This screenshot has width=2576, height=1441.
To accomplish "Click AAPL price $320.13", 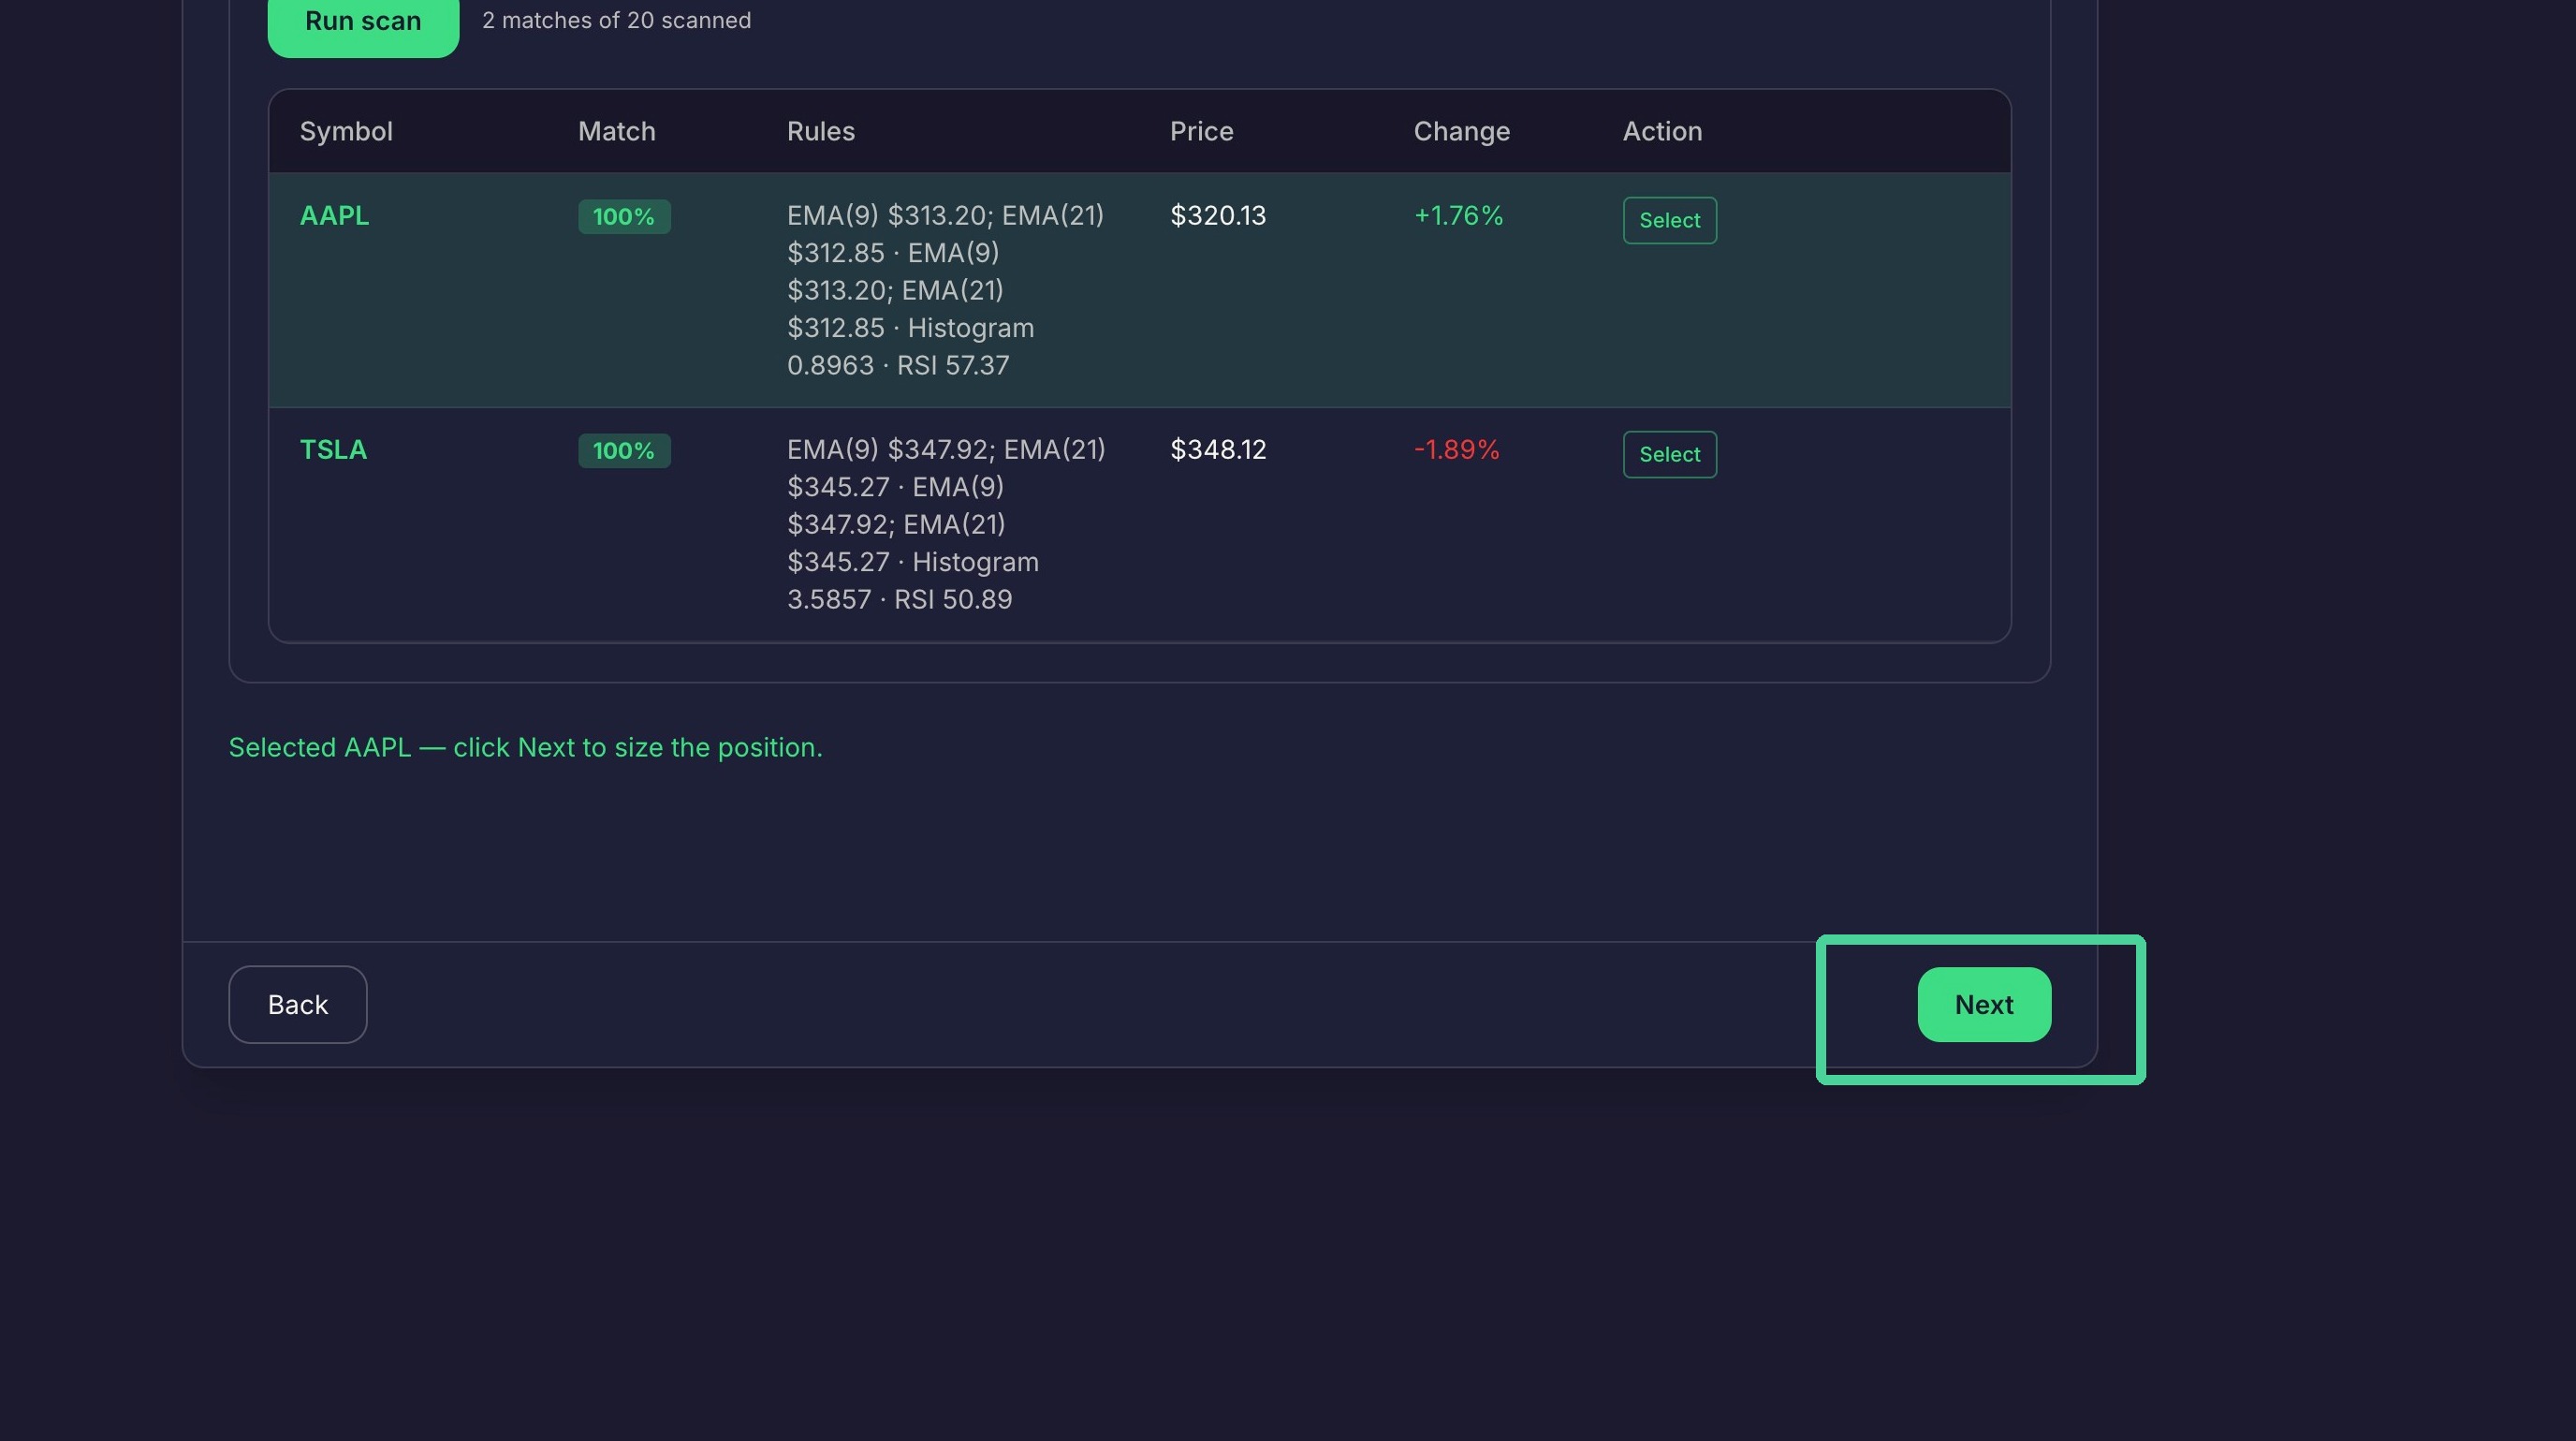I will coord(1217,215).
